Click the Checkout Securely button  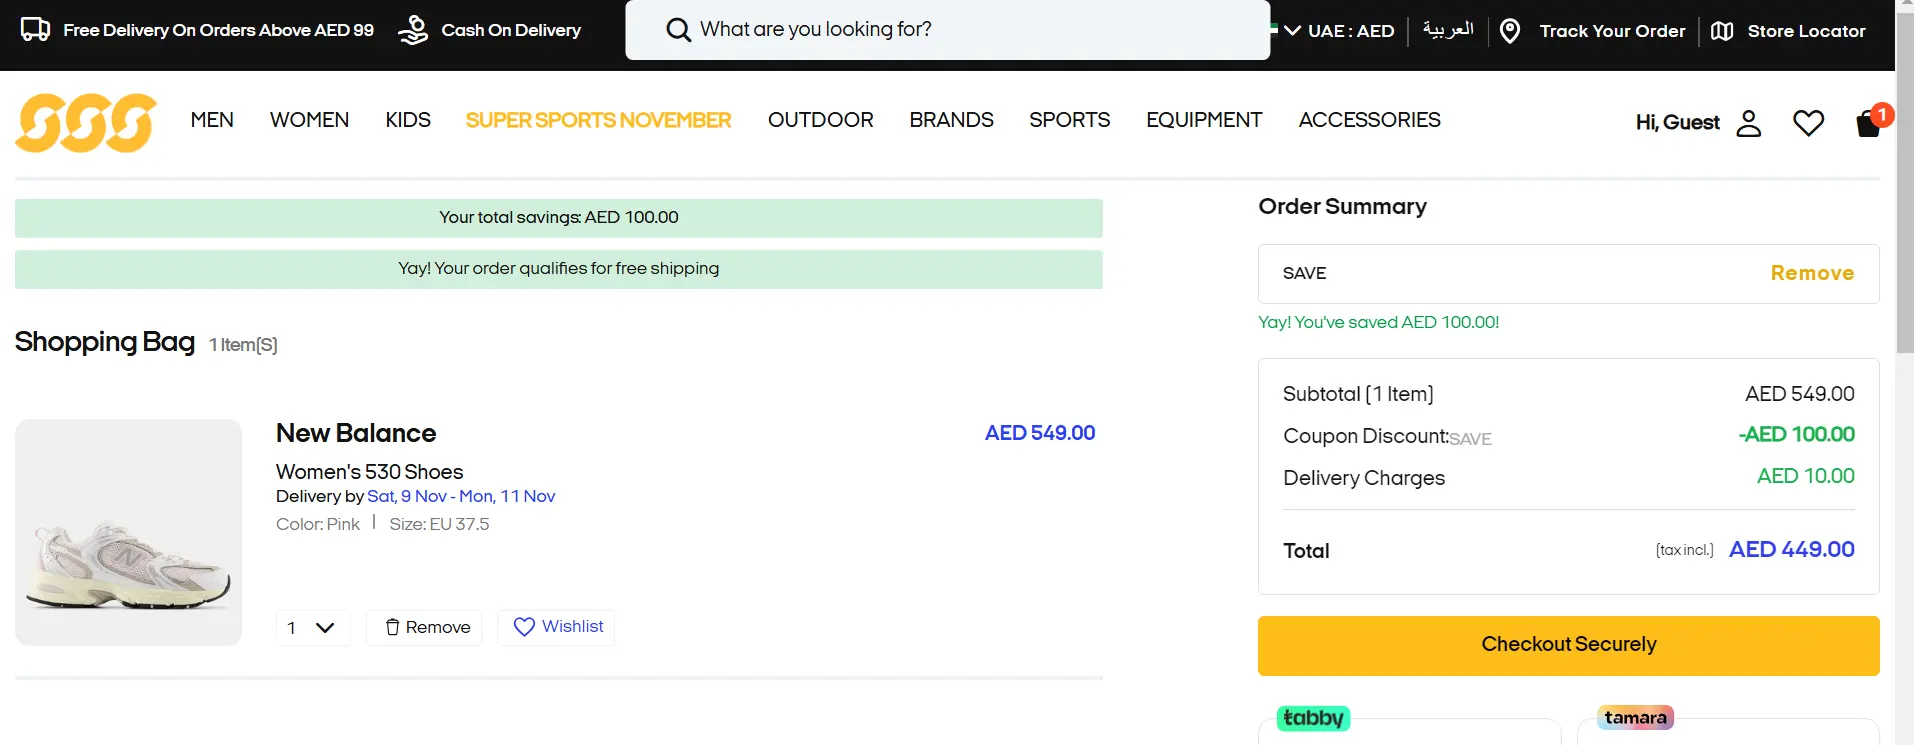click(x=1568, y=645)
